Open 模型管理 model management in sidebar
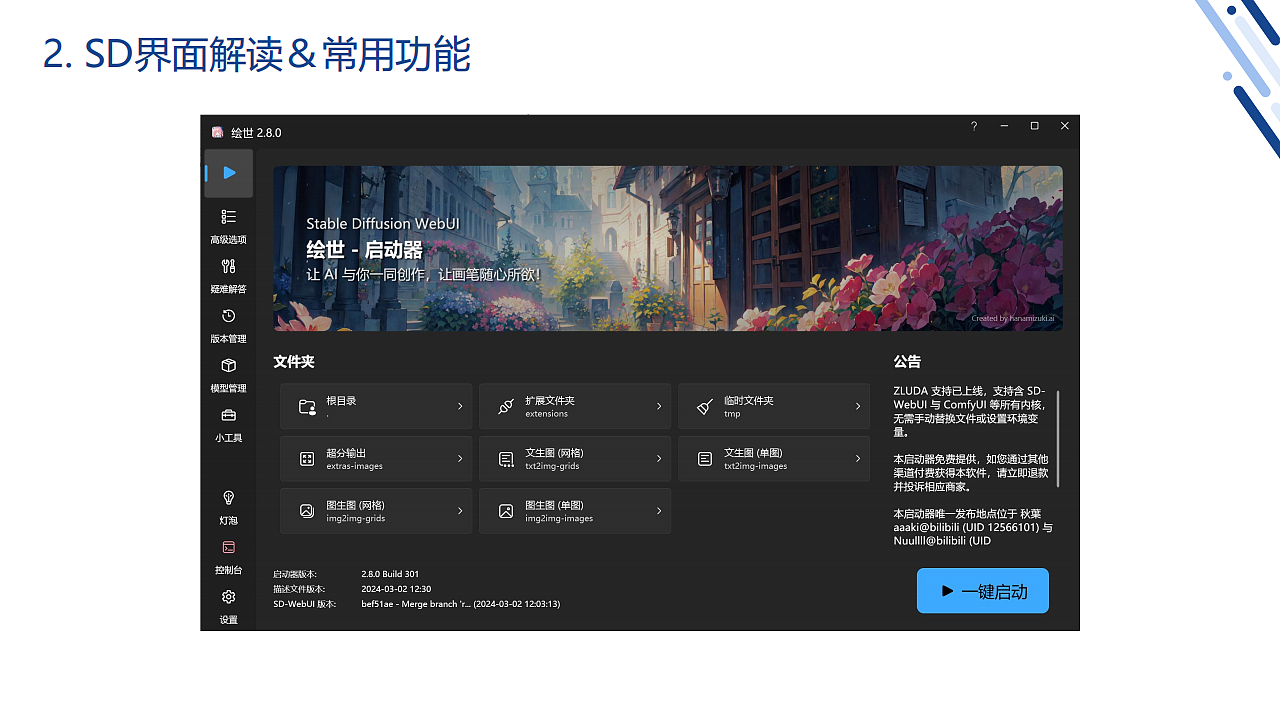 228,375
